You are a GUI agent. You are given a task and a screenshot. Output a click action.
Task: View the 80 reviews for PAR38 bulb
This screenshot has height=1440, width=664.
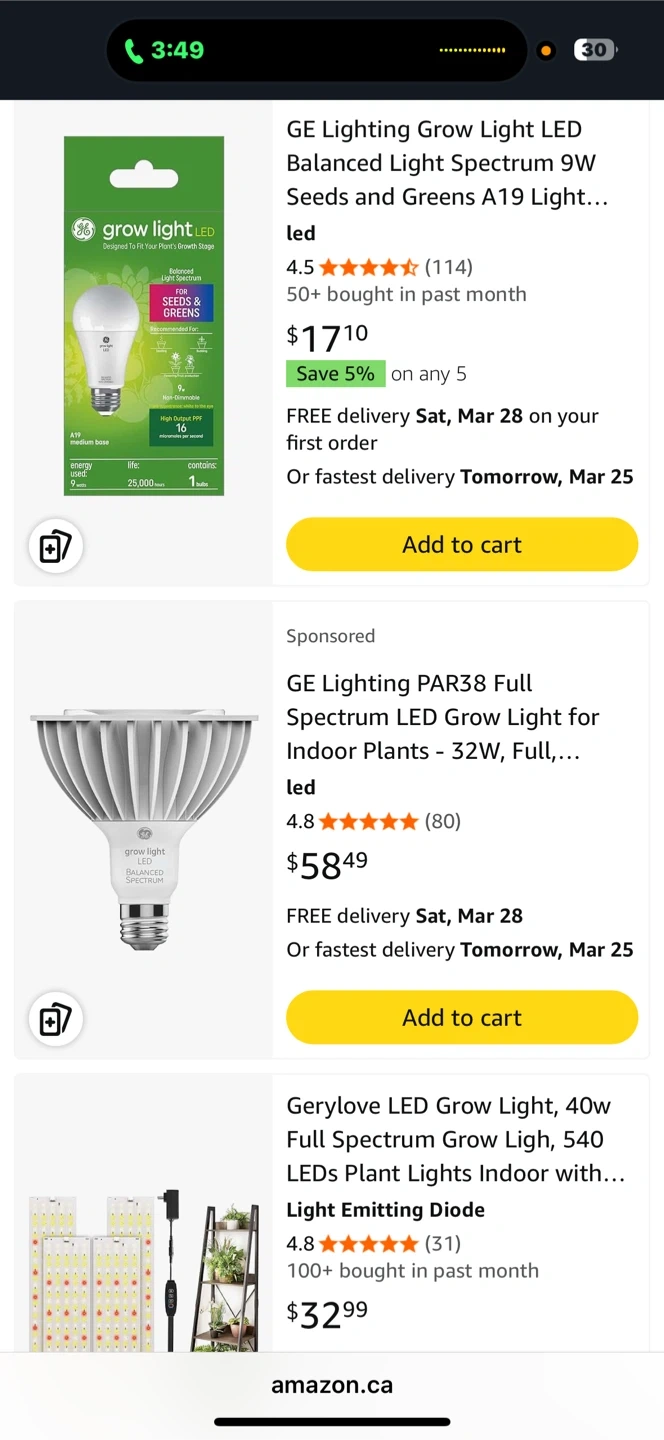point(443,822)
